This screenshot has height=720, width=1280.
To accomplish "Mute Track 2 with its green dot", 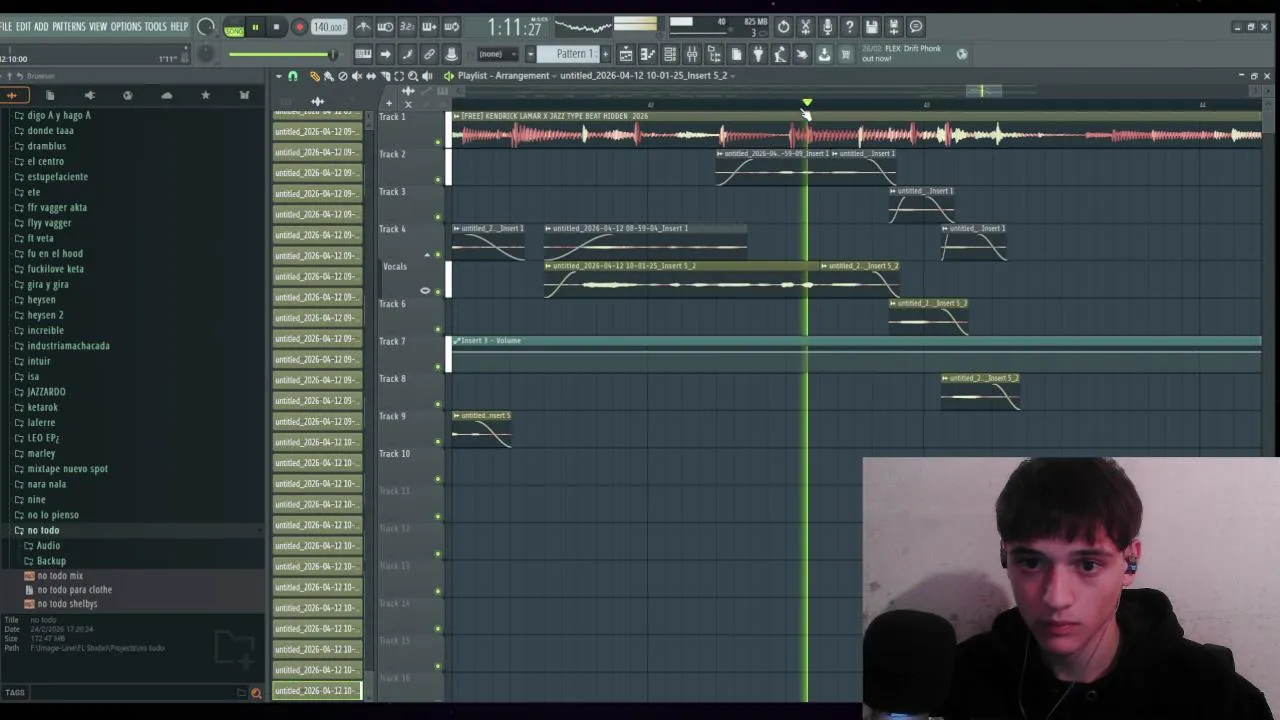I will [x=438, y=179].
